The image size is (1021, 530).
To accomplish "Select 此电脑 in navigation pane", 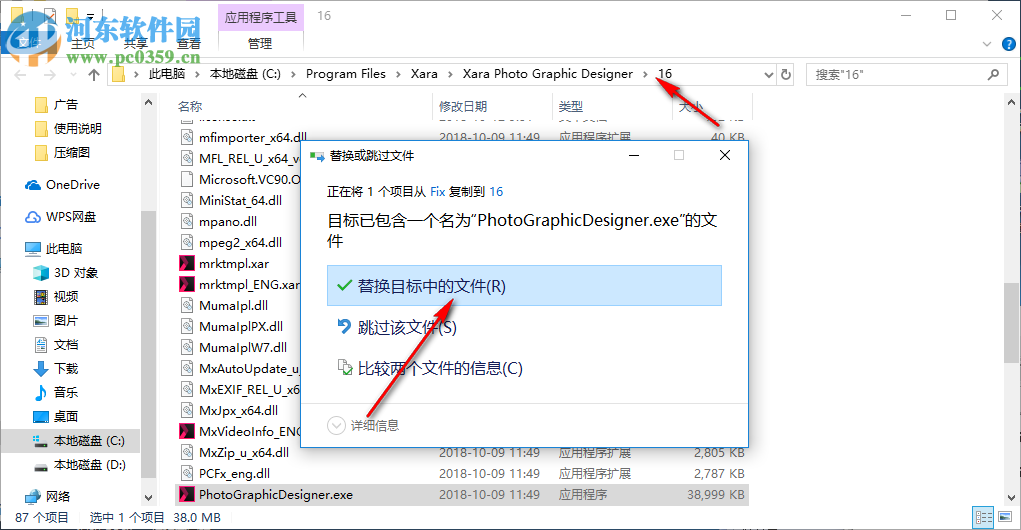I will click(x=55, y=249).
